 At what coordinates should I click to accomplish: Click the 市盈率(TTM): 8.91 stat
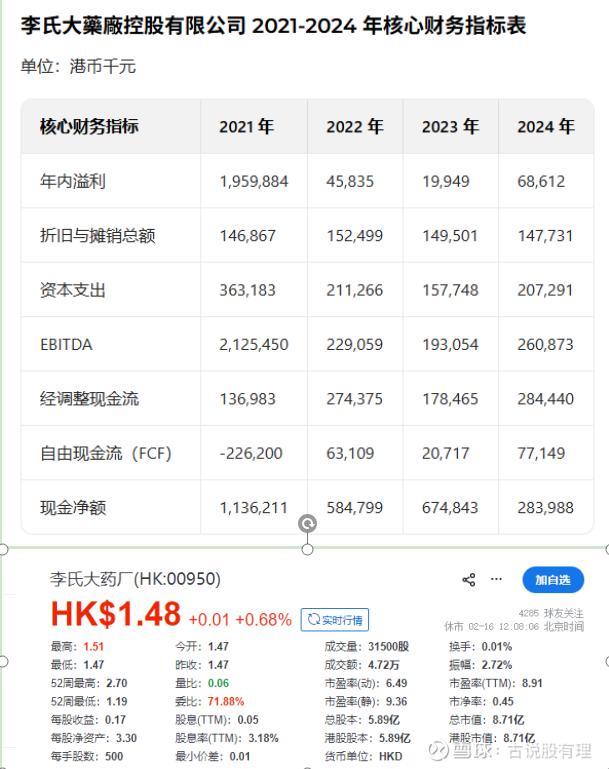click(x=496, y=683)
